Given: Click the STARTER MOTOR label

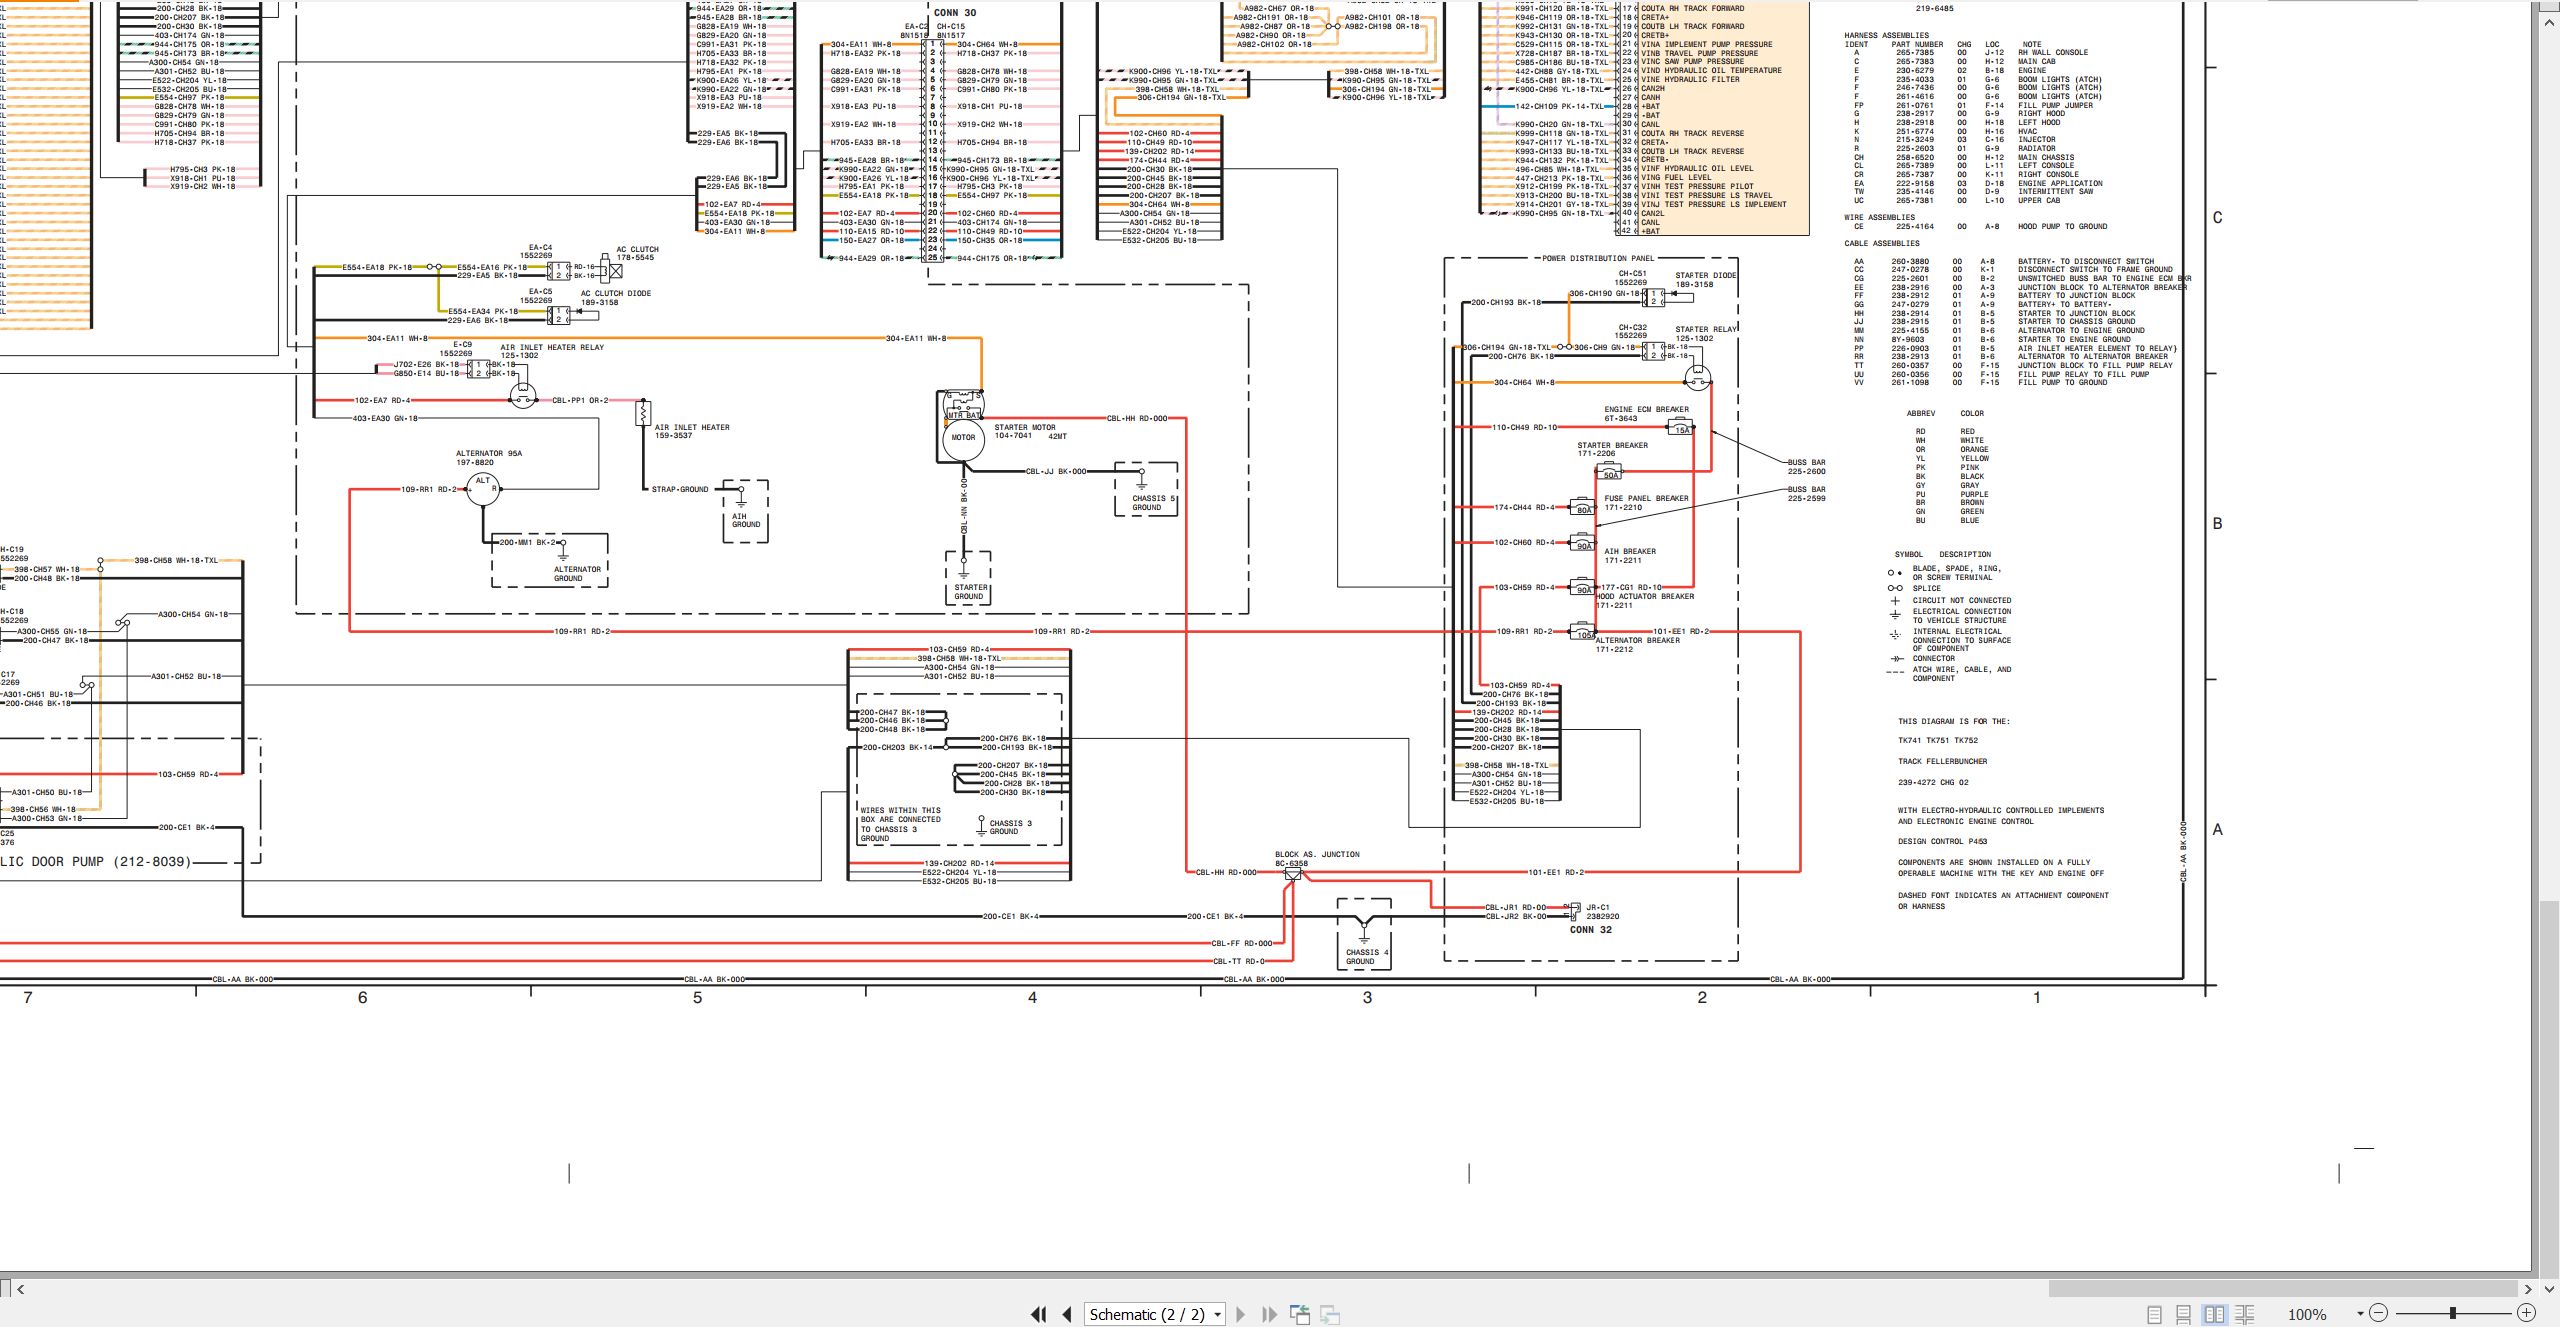Looking at the screenshot, I should pos(1024,427).
